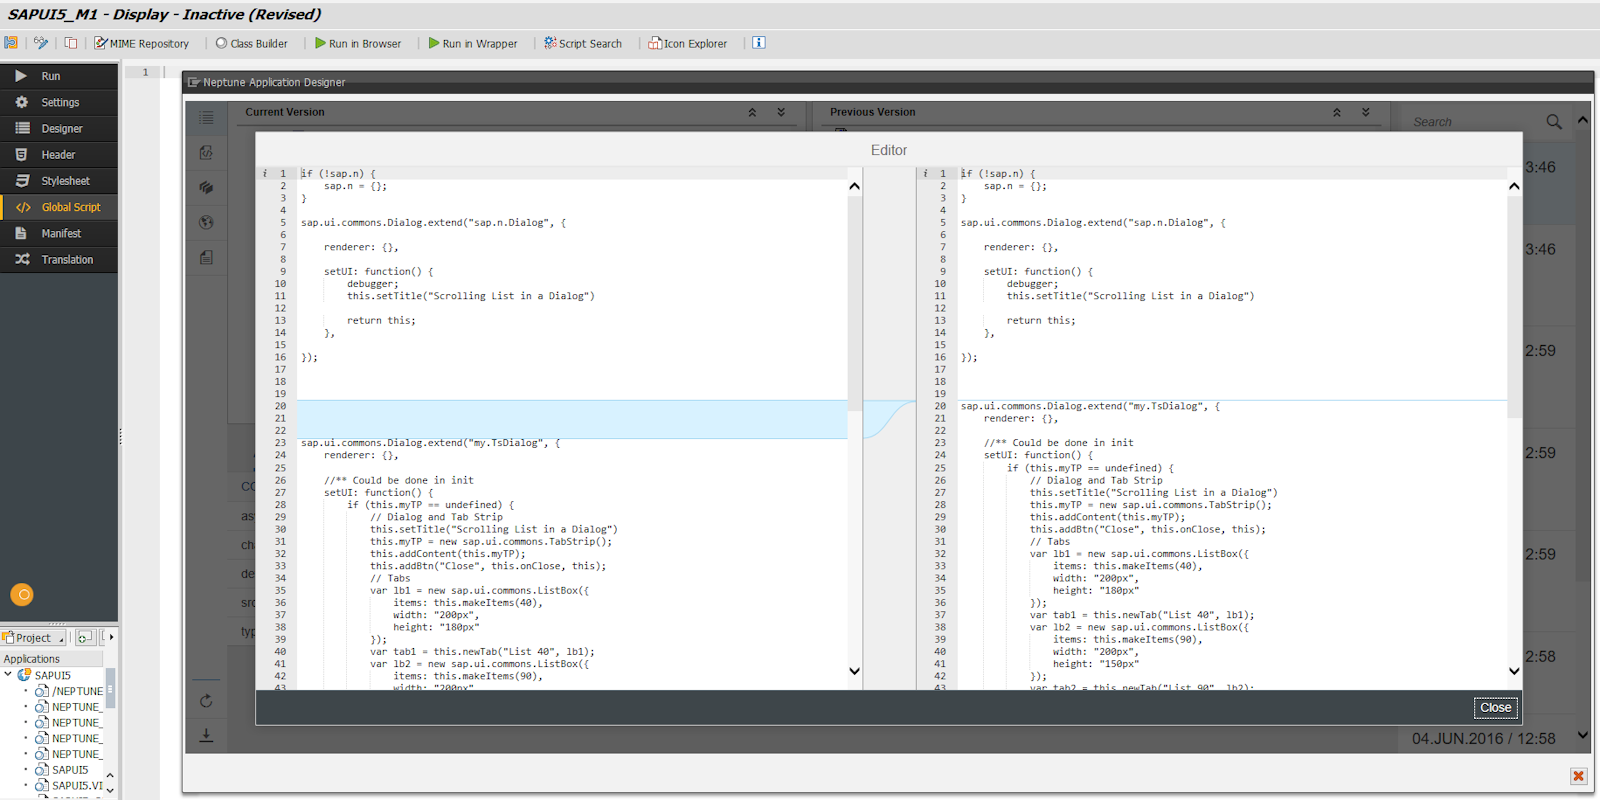Place cursor on line 23 my.TsDialog in the left editor
Screen dimensions: 1600x800
coord(431,443)
